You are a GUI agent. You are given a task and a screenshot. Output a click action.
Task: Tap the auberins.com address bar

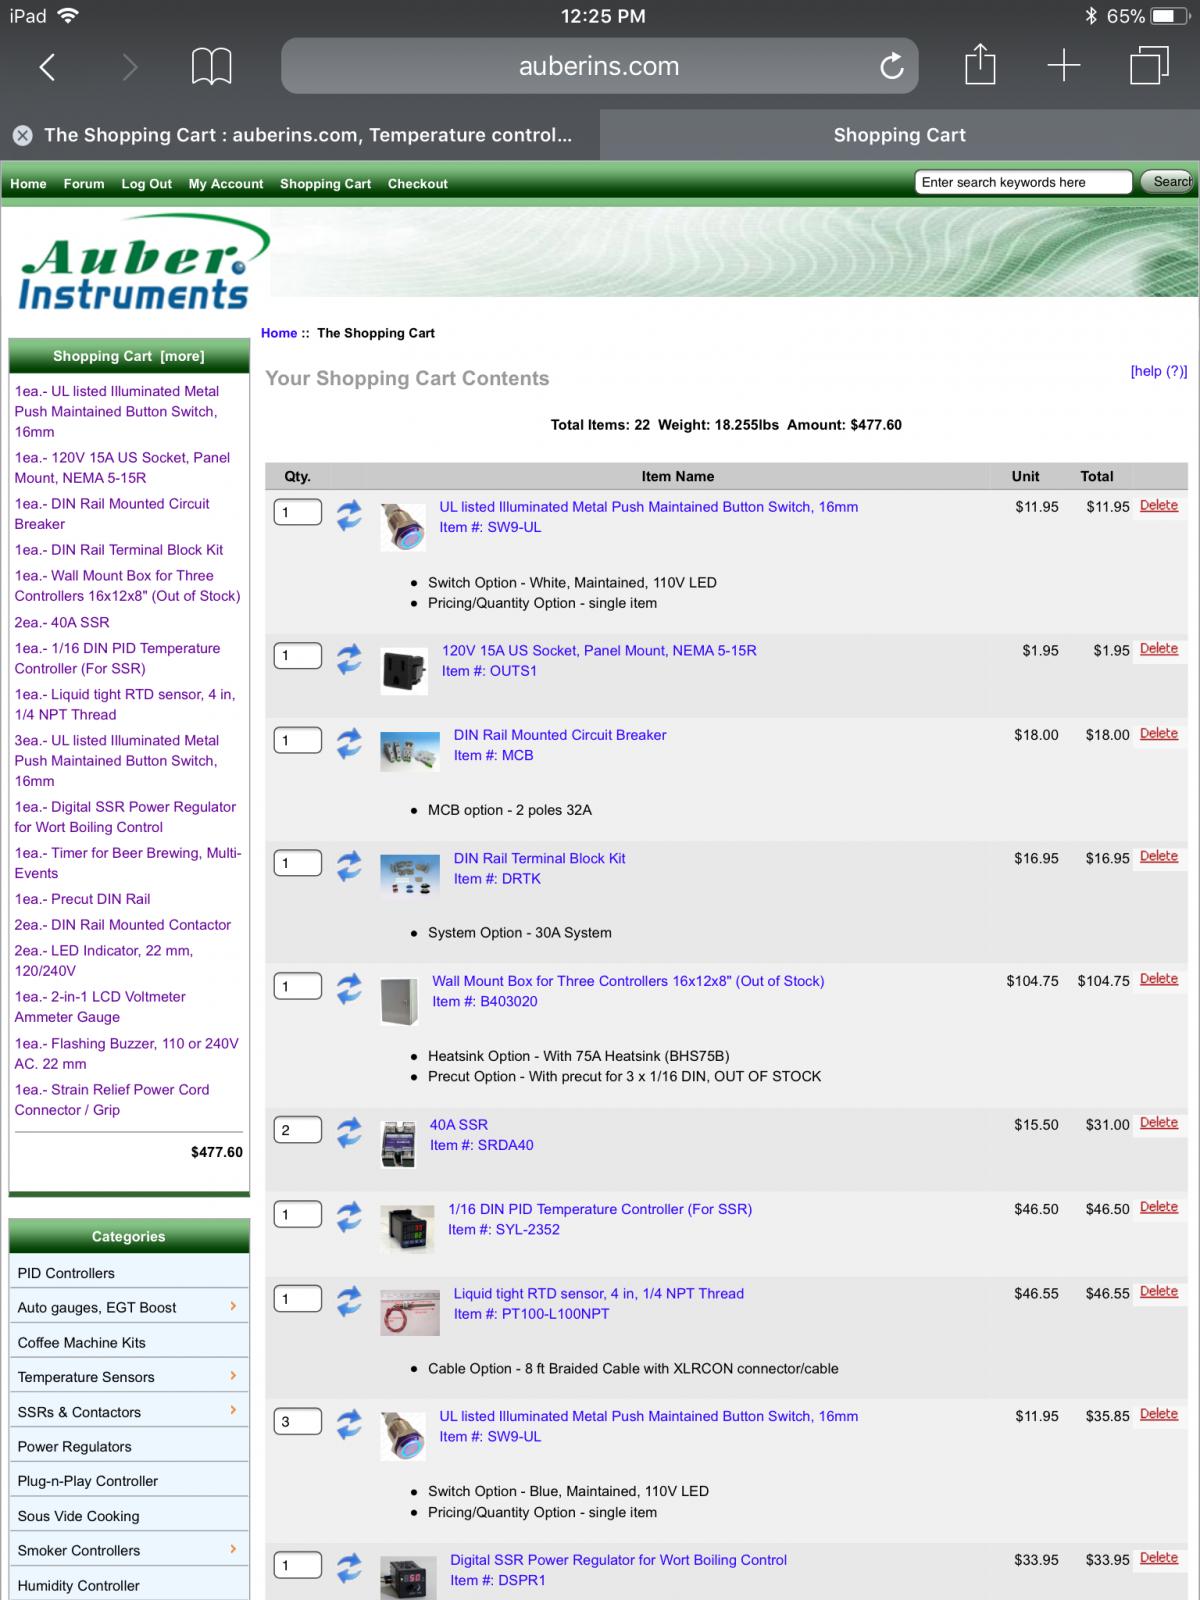[599, 66]
